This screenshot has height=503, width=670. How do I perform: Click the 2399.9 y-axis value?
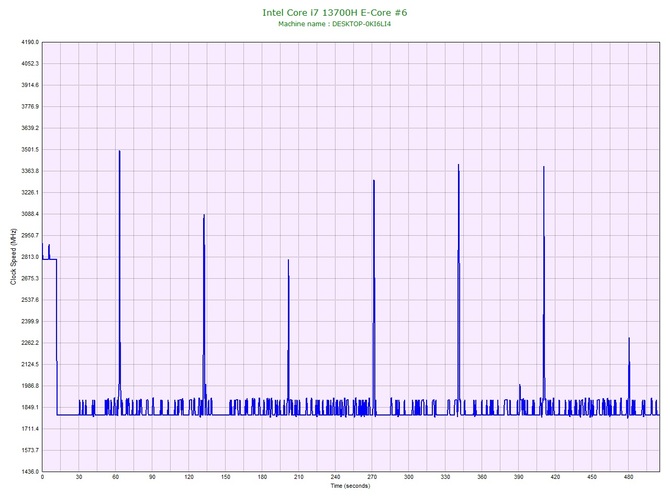coord(30,321)
